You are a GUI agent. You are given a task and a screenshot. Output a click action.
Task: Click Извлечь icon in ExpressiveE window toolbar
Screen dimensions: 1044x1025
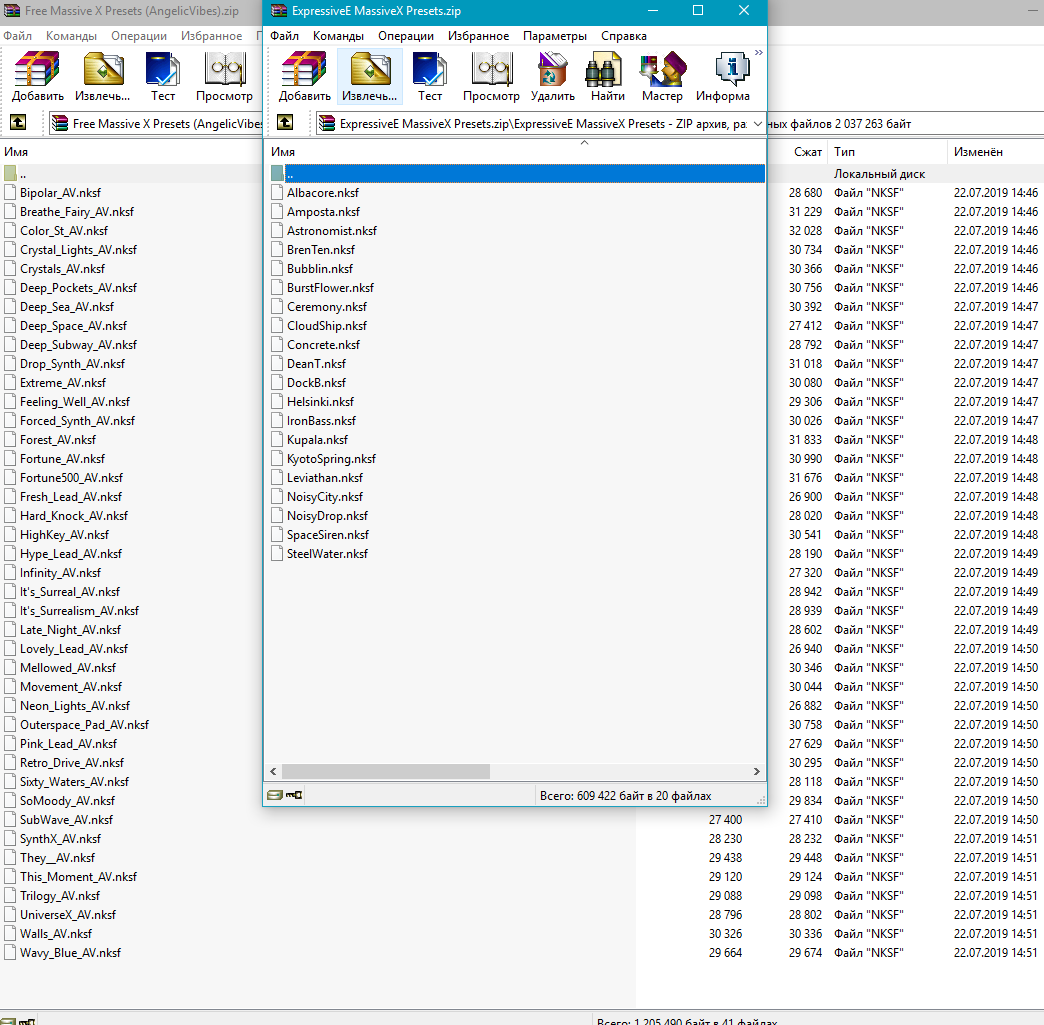[370, 77]
